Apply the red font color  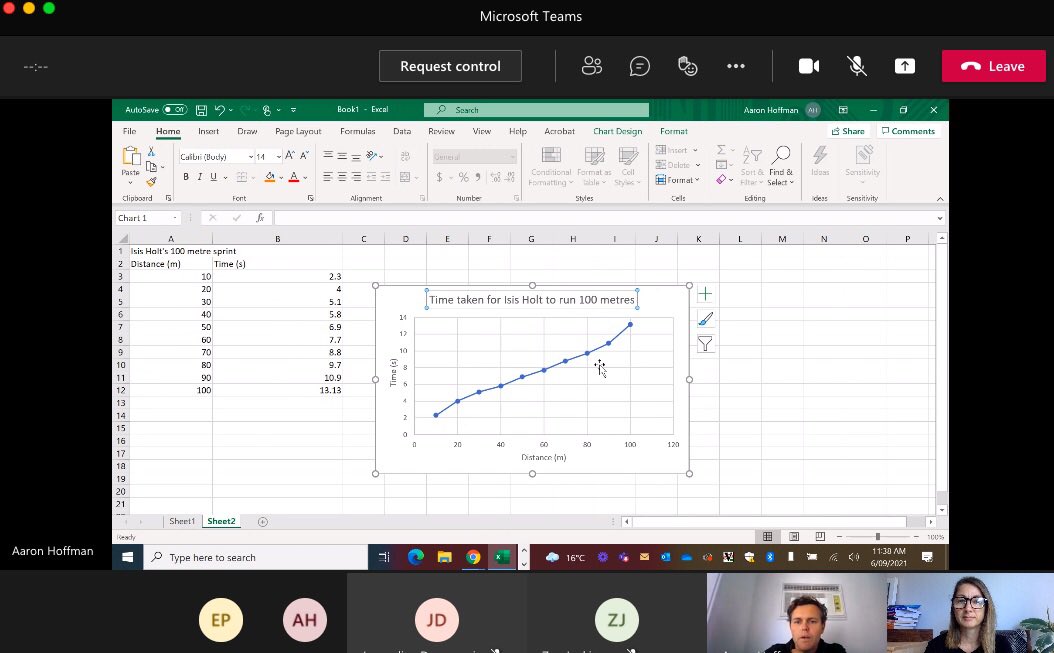[294, 177]
